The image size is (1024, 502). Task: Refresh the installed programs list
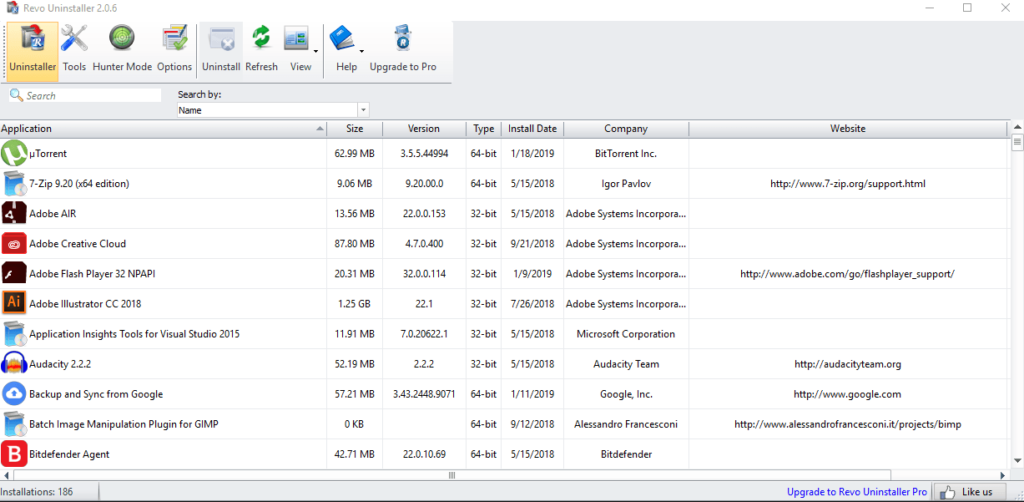pos(261,51)
